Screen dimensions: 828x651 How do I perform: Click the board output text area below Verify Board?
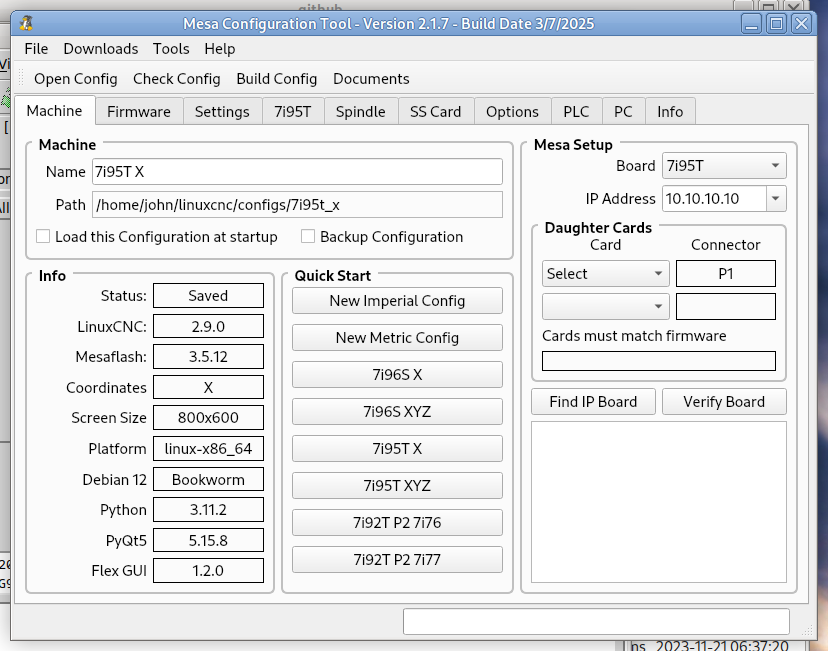pos(658,502)
